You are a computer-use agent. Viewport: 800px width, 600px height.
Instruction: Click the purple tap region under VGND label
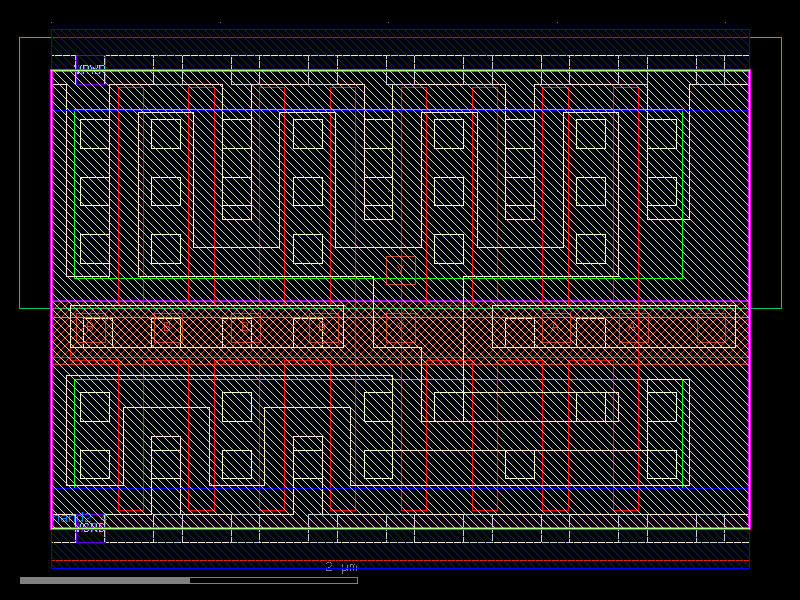pos(90,535)
